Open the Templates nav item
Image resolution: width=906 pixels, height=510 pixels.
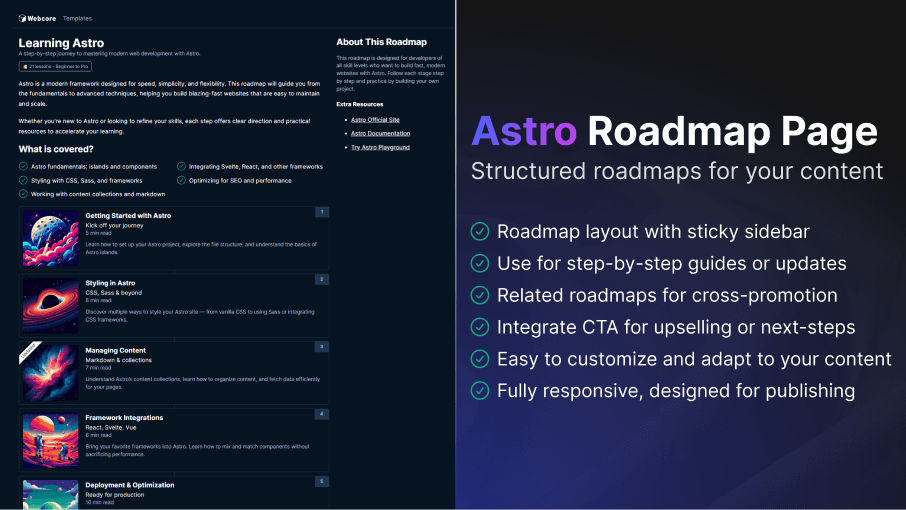pyautogui.click(x=76, y=18)
